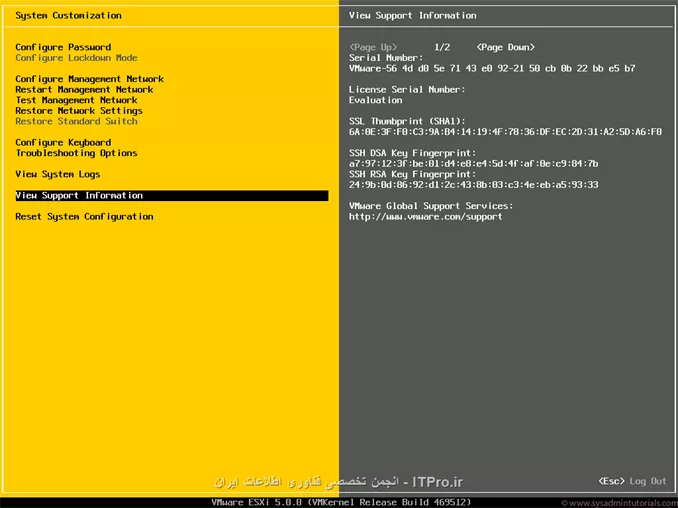
Task: Select greyed Restore Standard Switch entry
Action: pyautogui.click(x=77, y=121)
